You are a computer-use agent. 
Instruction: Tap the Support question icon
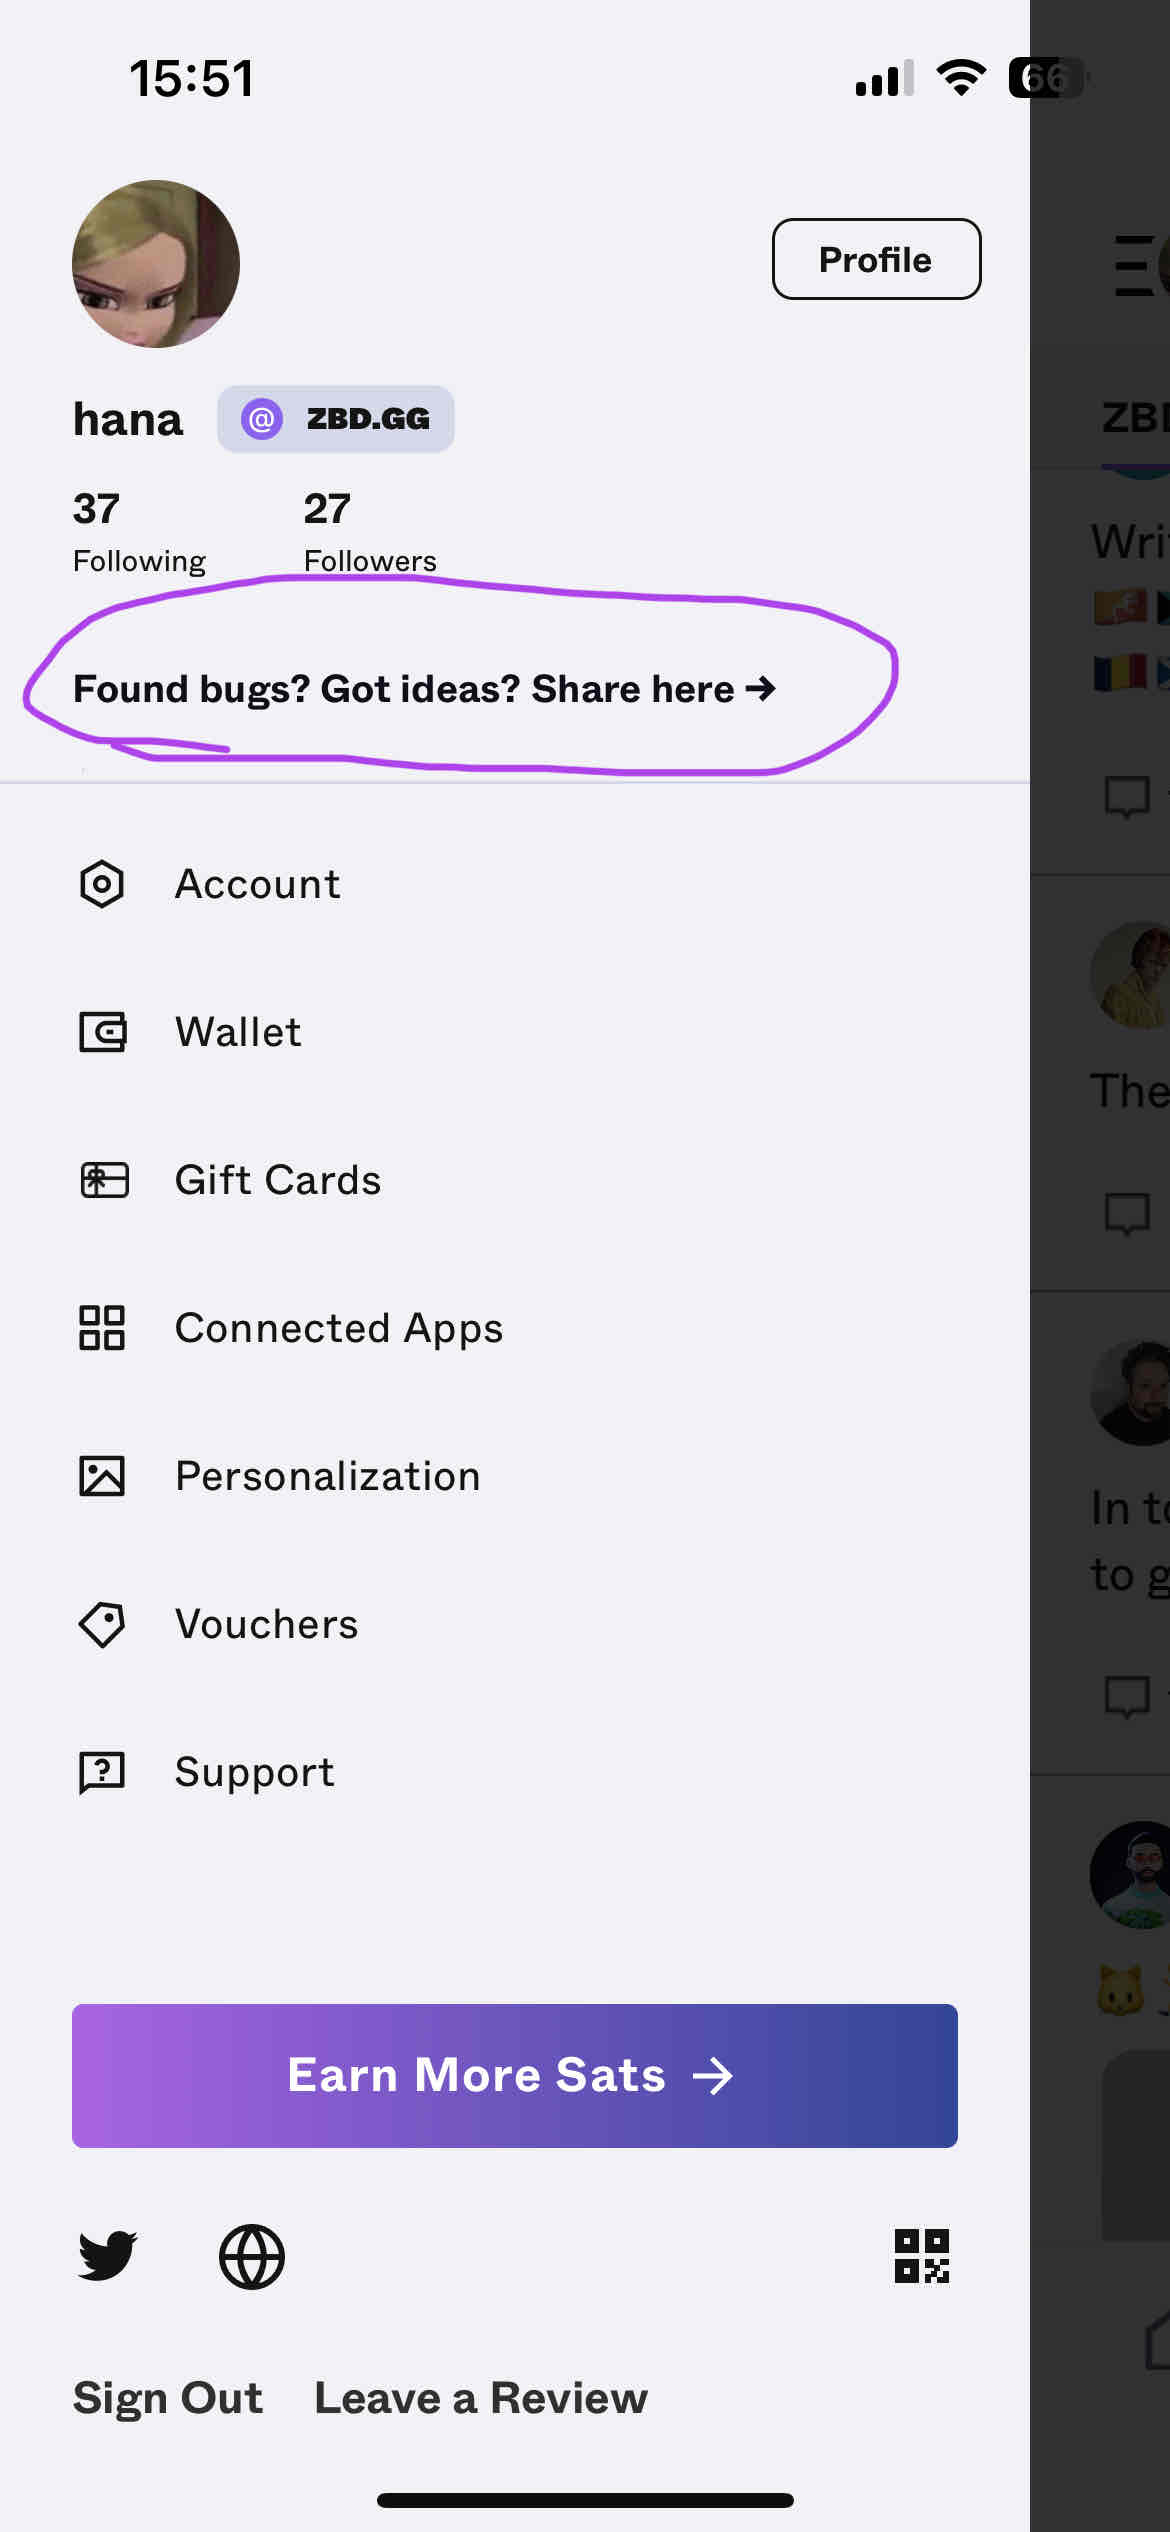(x=102, y=1773)
